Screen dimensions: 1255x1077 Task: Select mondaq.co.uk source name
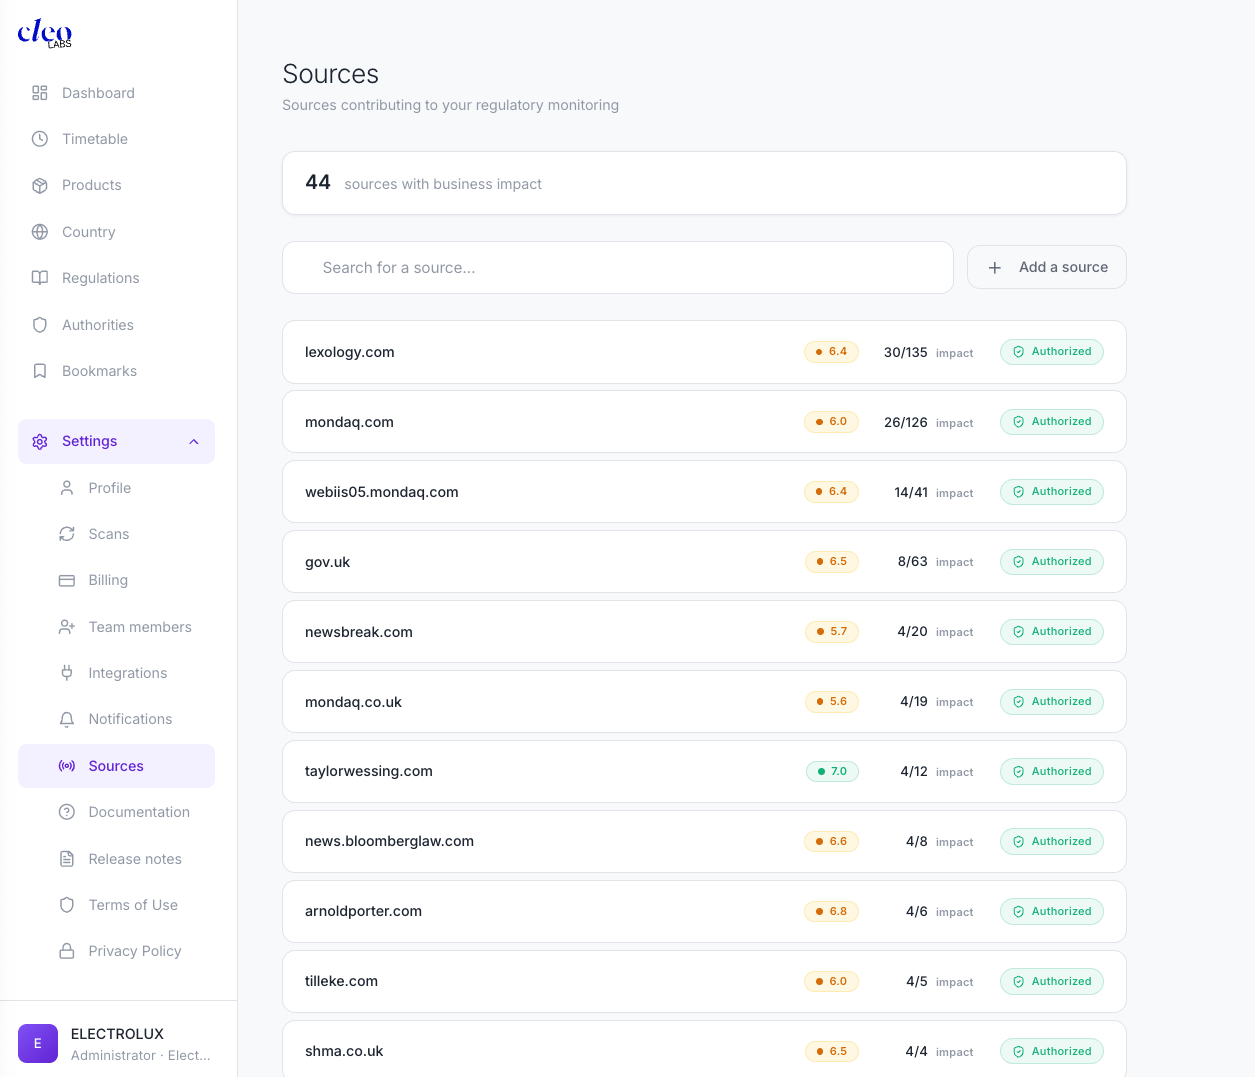[353, 702]
